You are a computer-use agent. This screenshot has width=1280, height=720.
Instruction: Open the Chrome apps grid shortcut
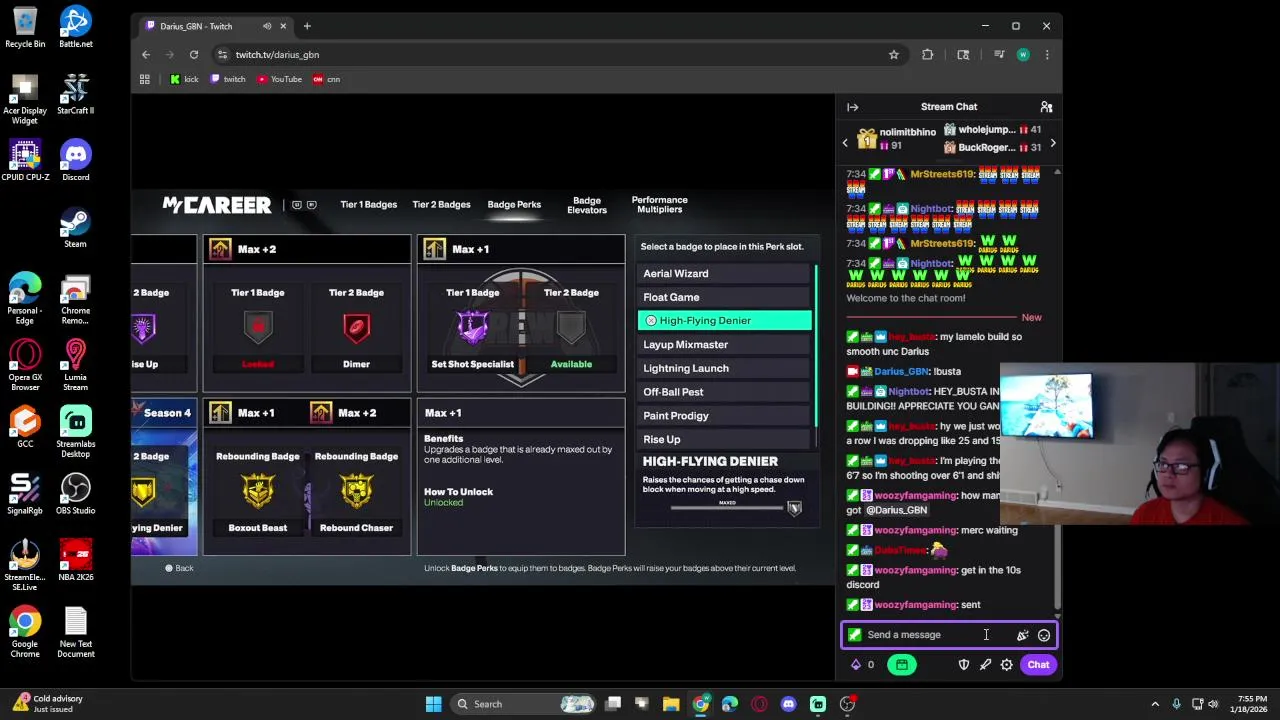(x=145, y=79)
